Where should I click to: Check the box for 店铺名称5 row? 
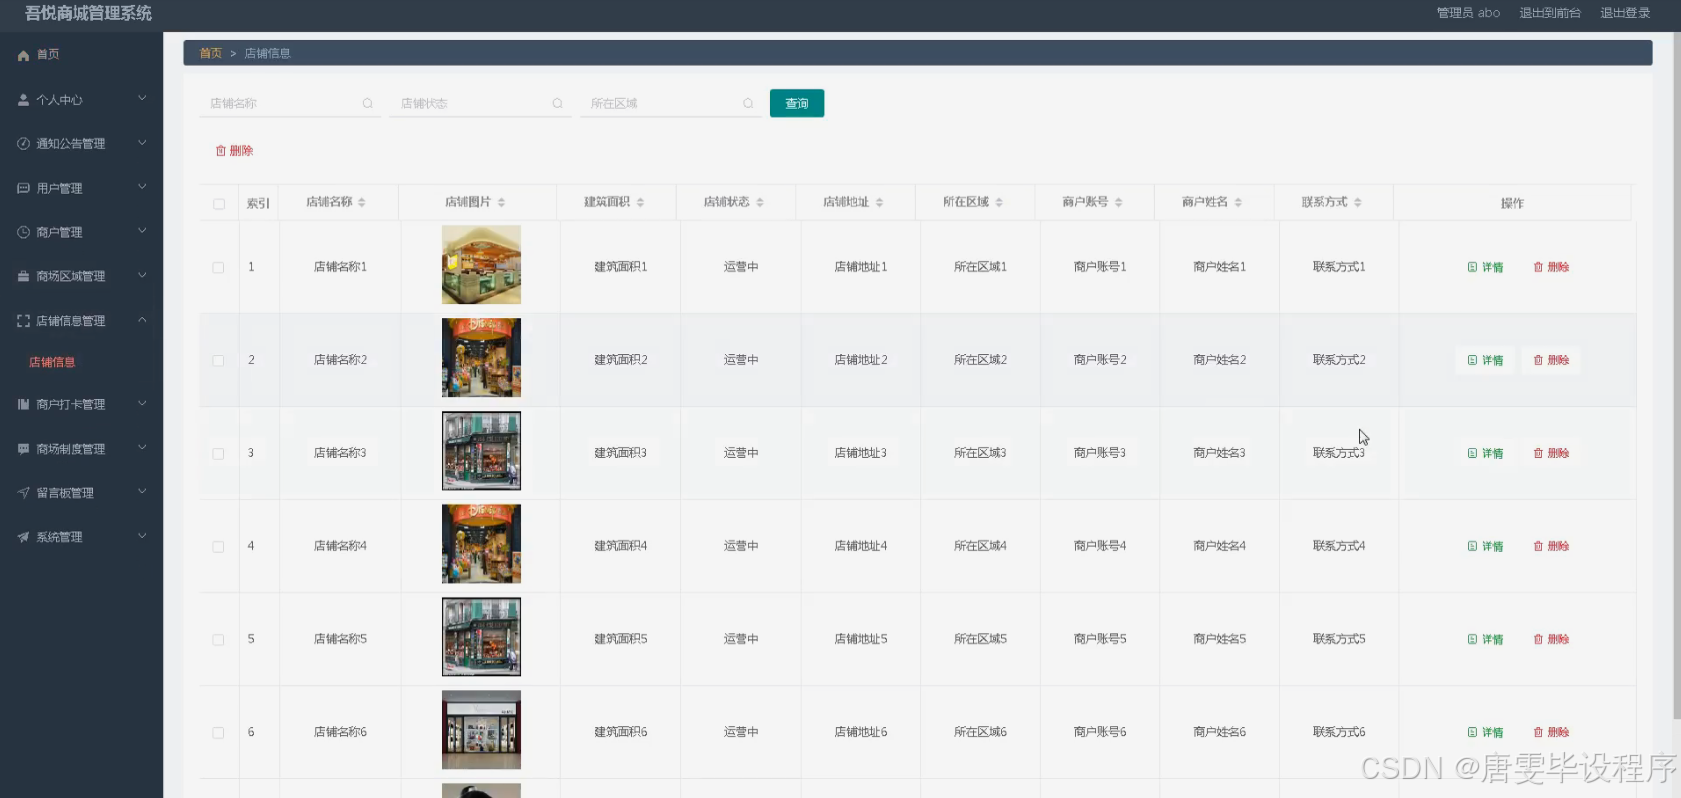(x=218, y=639)
